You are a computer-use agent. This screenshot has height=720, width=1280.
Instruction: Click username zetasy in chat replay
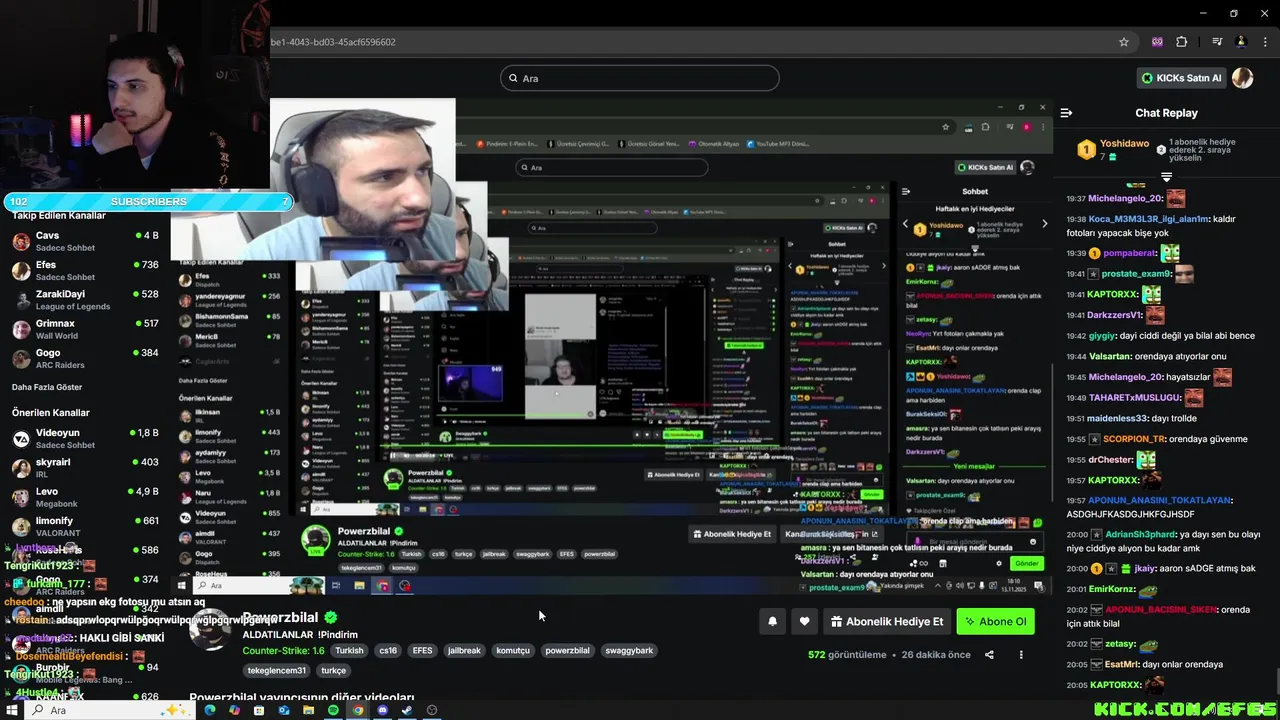[1120, 644]
